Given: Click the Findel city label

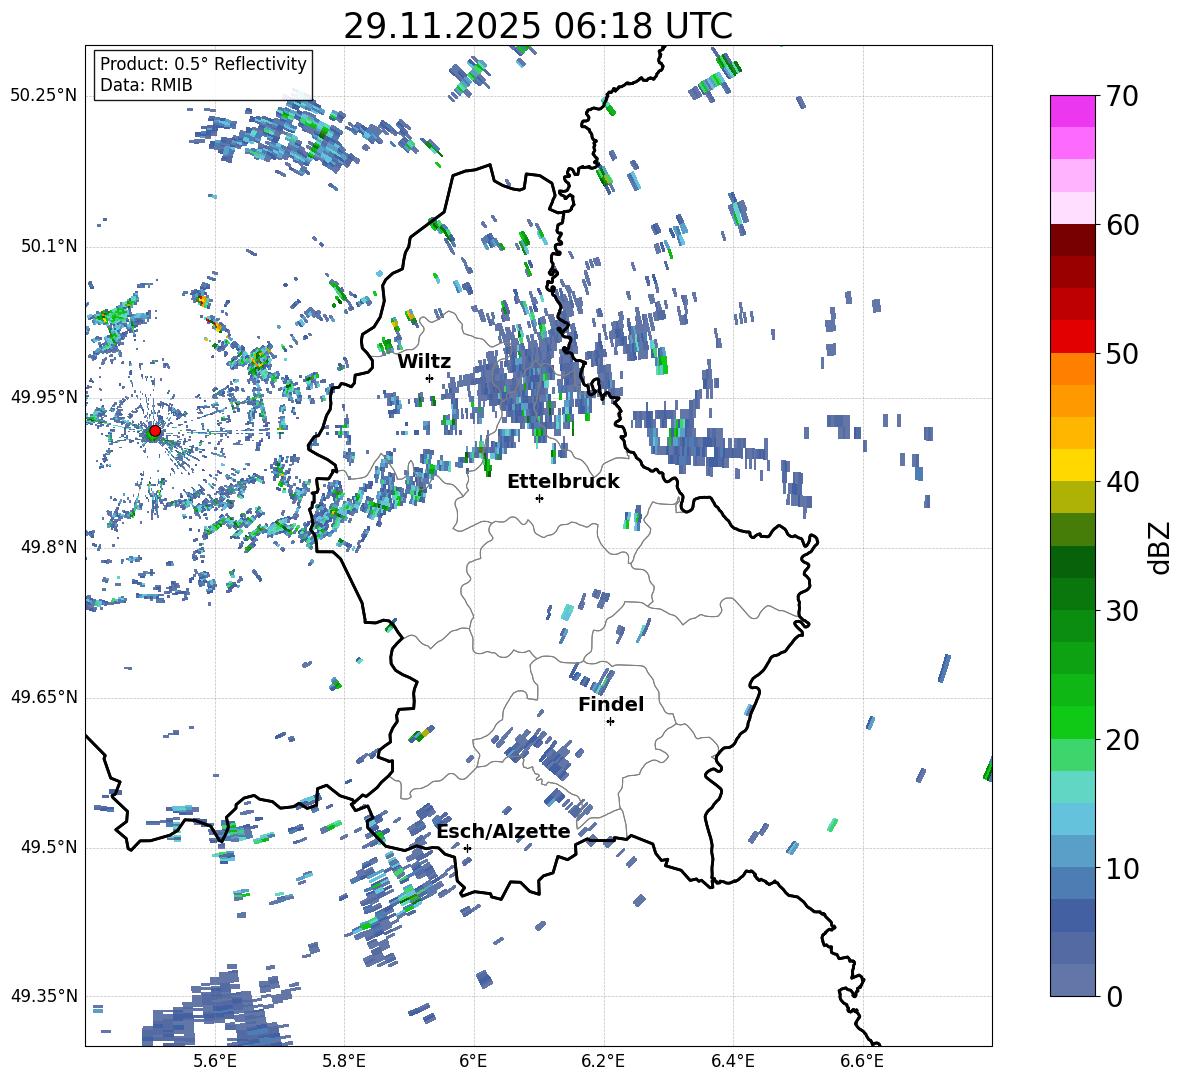Looking at the screenshot, I should click(611, 704).
